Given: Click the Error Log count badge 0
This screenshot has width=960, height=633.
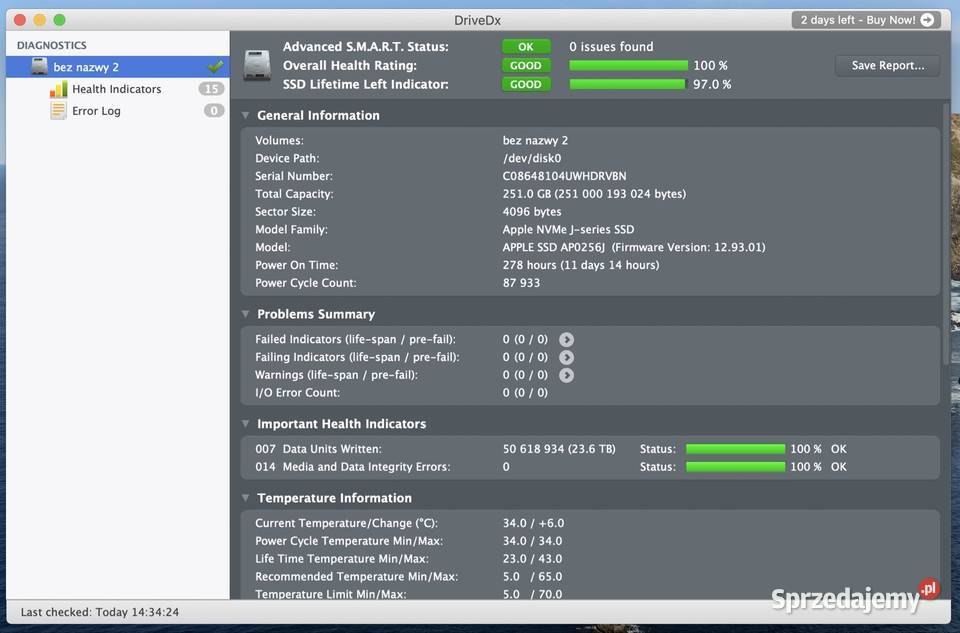Looking at the screenshot, I should [x=214, y=111].
